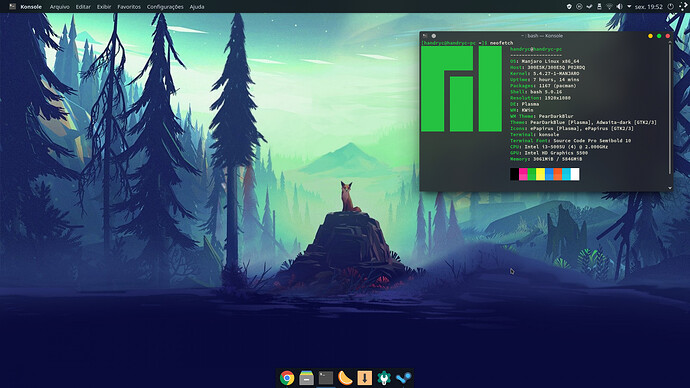Viewport: 690px width, 388px height.
Task: Toggle the pin on all desktops titlebar button
Action: coord(434,36)
